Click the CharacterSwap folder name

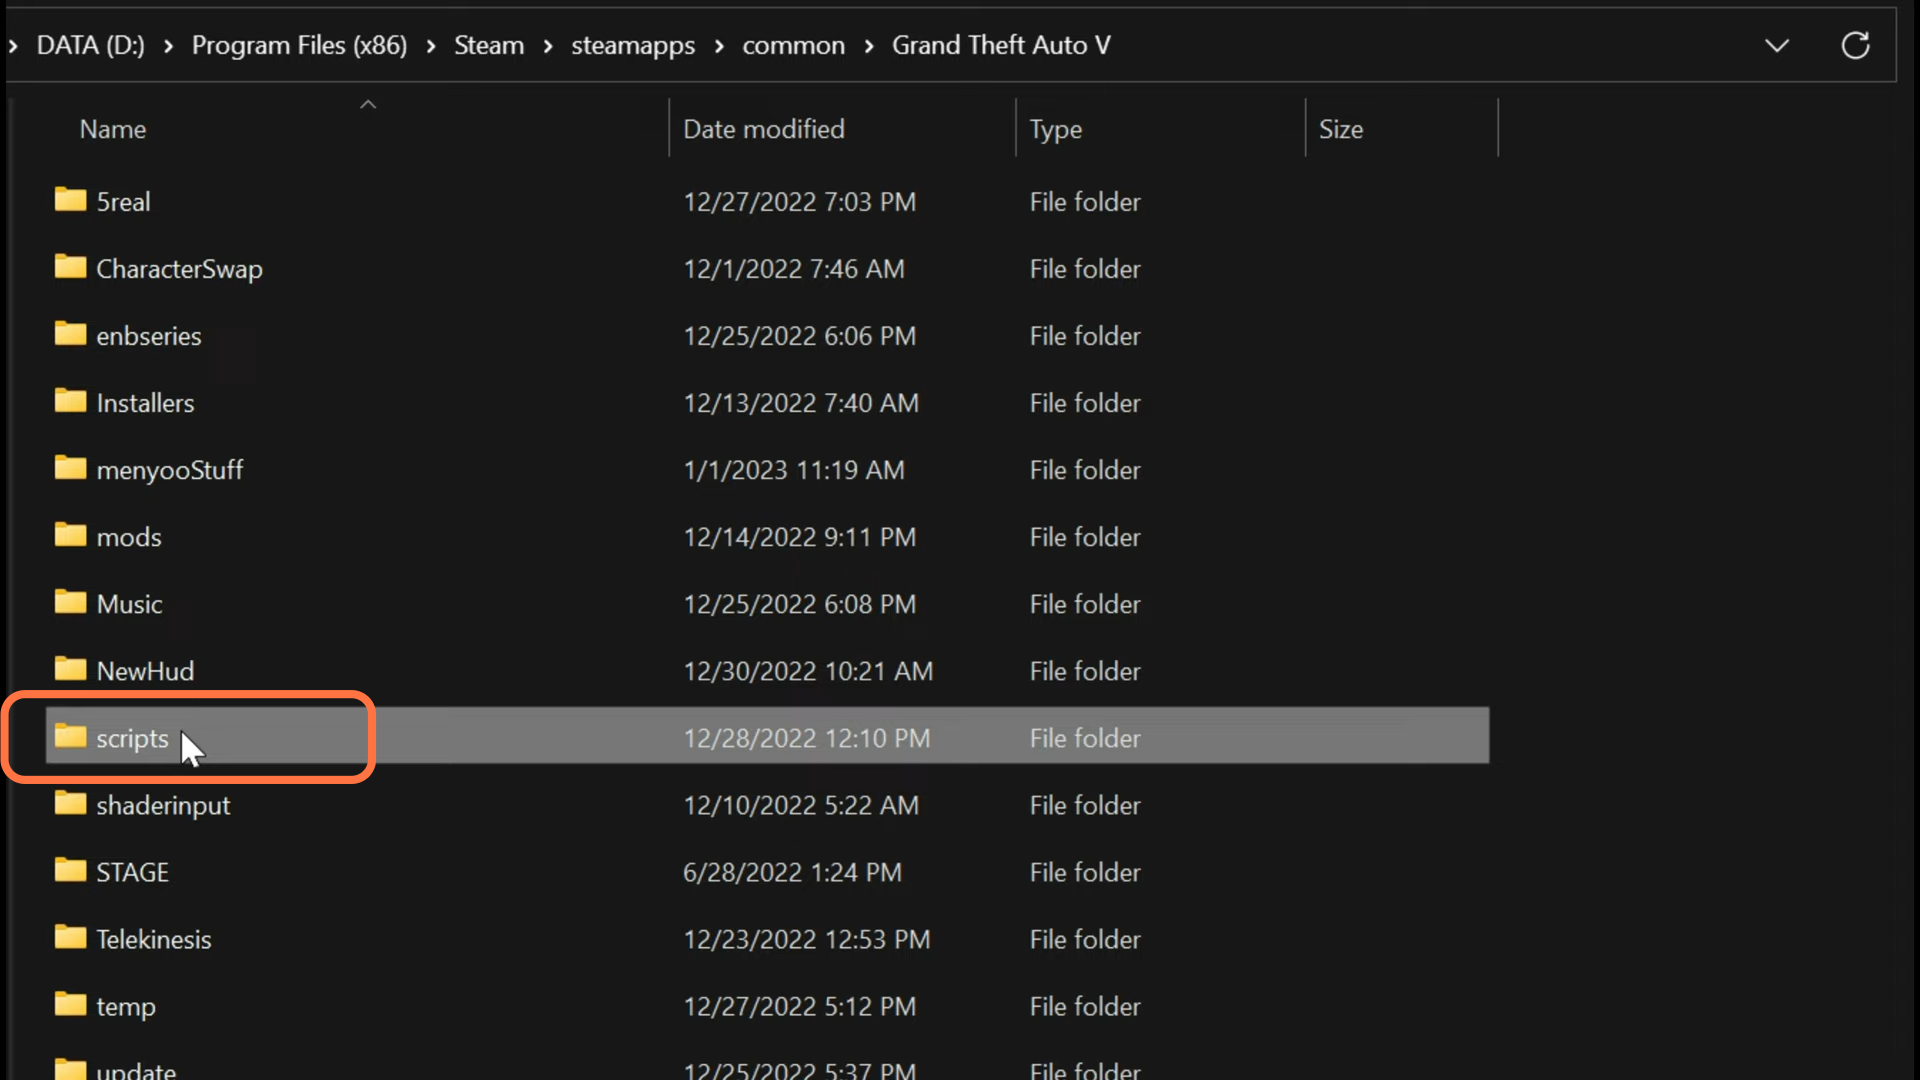[179, 269]
